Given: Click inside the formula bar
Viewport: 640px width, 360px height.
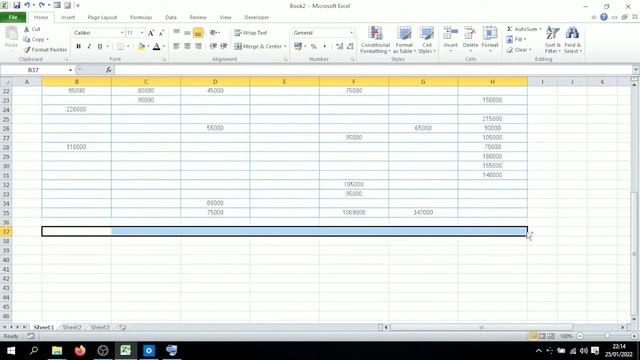Looking at the screenshot, I should click(372, 70).
